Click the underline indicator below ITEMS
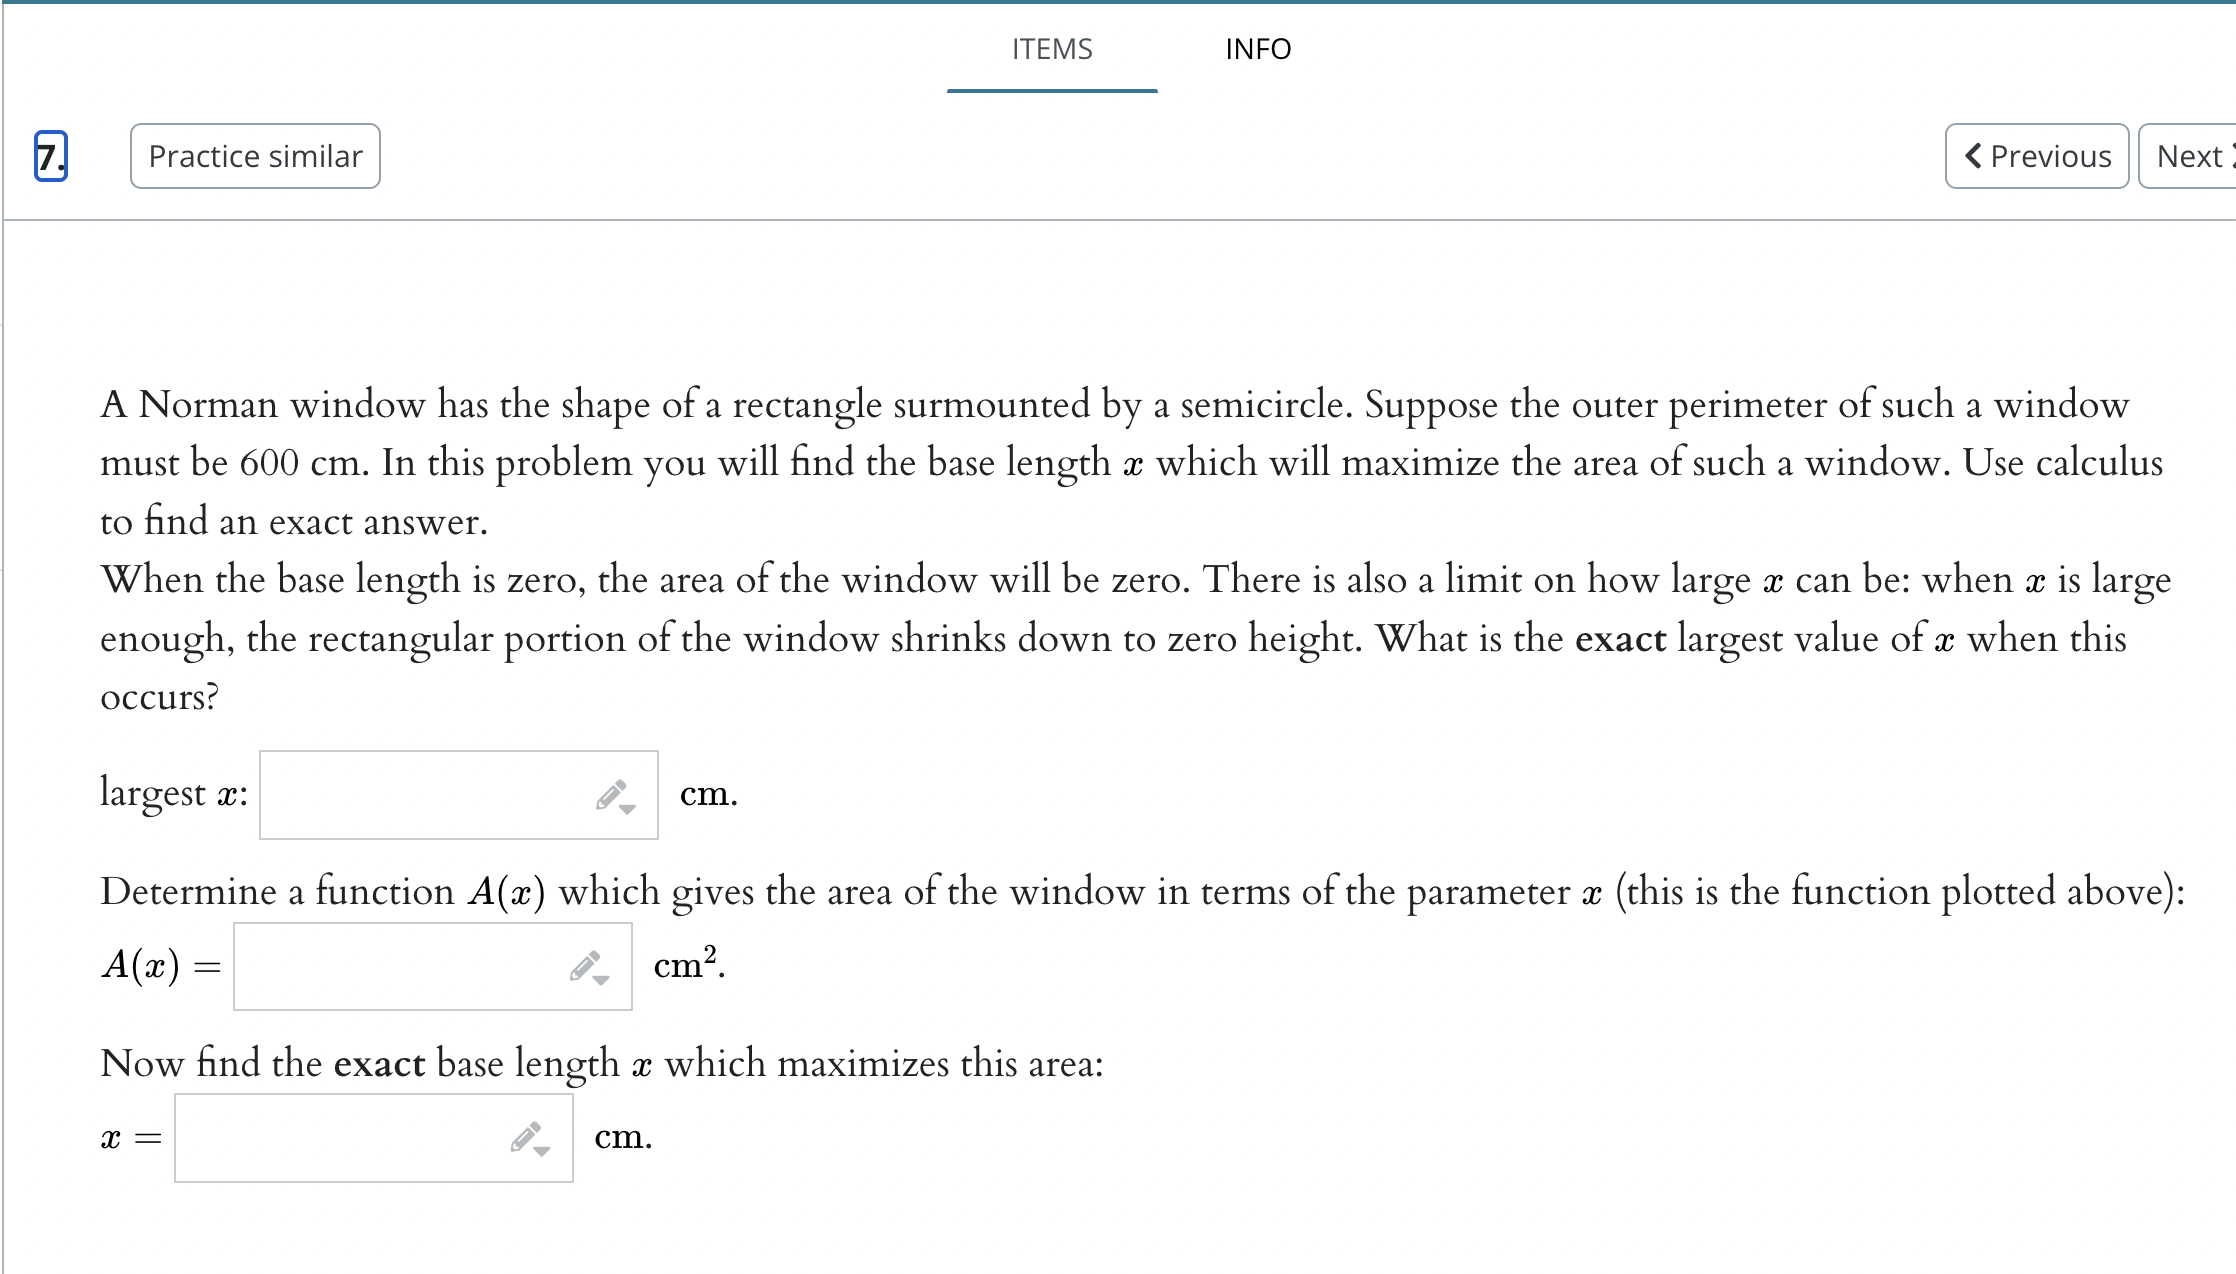The image size is (2236, 1274). click(1050, 91)
